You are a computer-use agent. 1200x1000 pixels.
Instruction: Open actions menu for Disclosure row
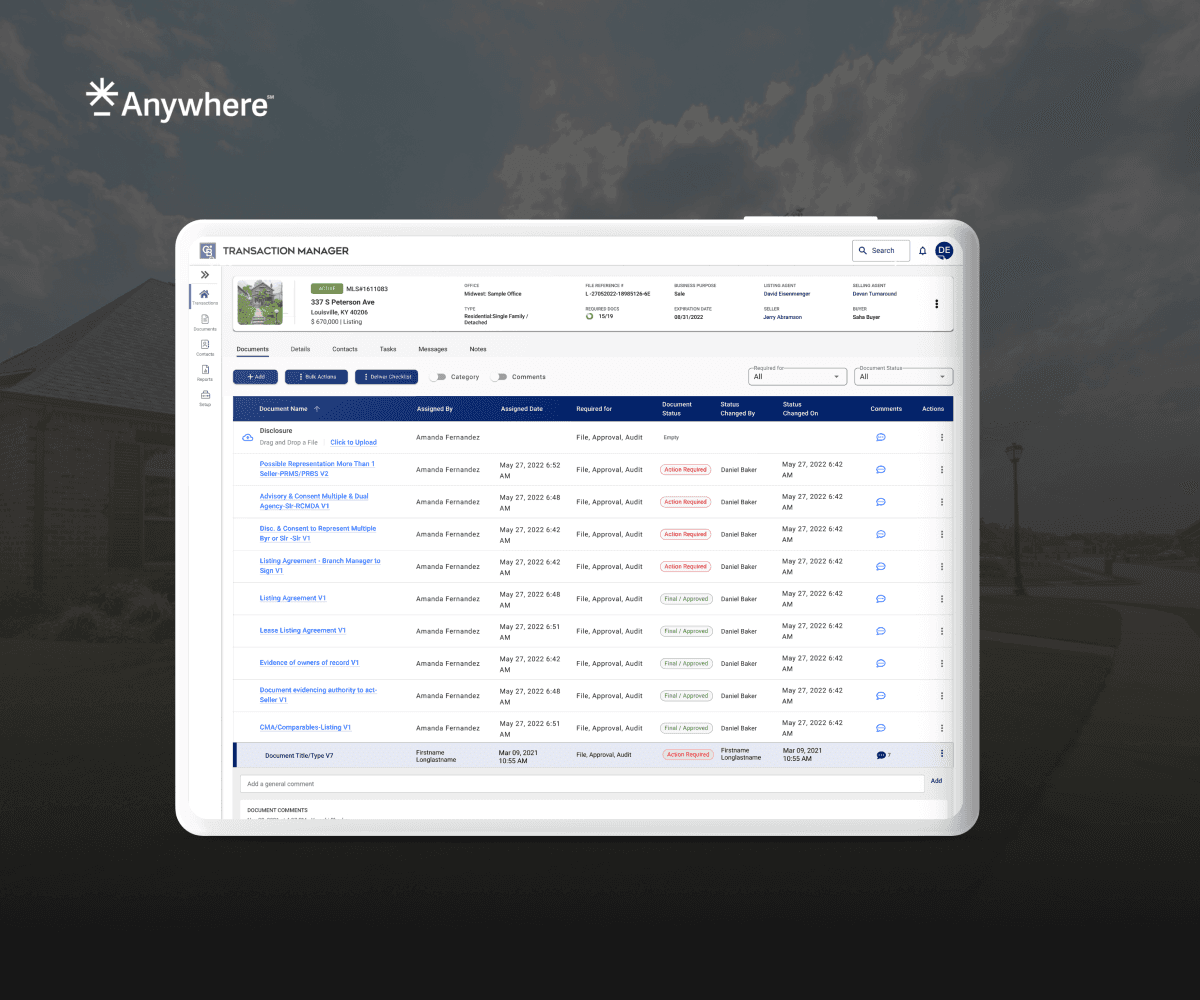click(942, 437)
